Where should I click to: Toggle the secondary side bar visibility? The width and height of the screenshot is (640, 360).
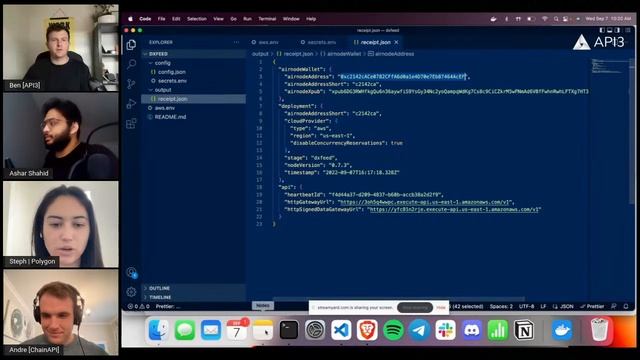click(618, 30)
